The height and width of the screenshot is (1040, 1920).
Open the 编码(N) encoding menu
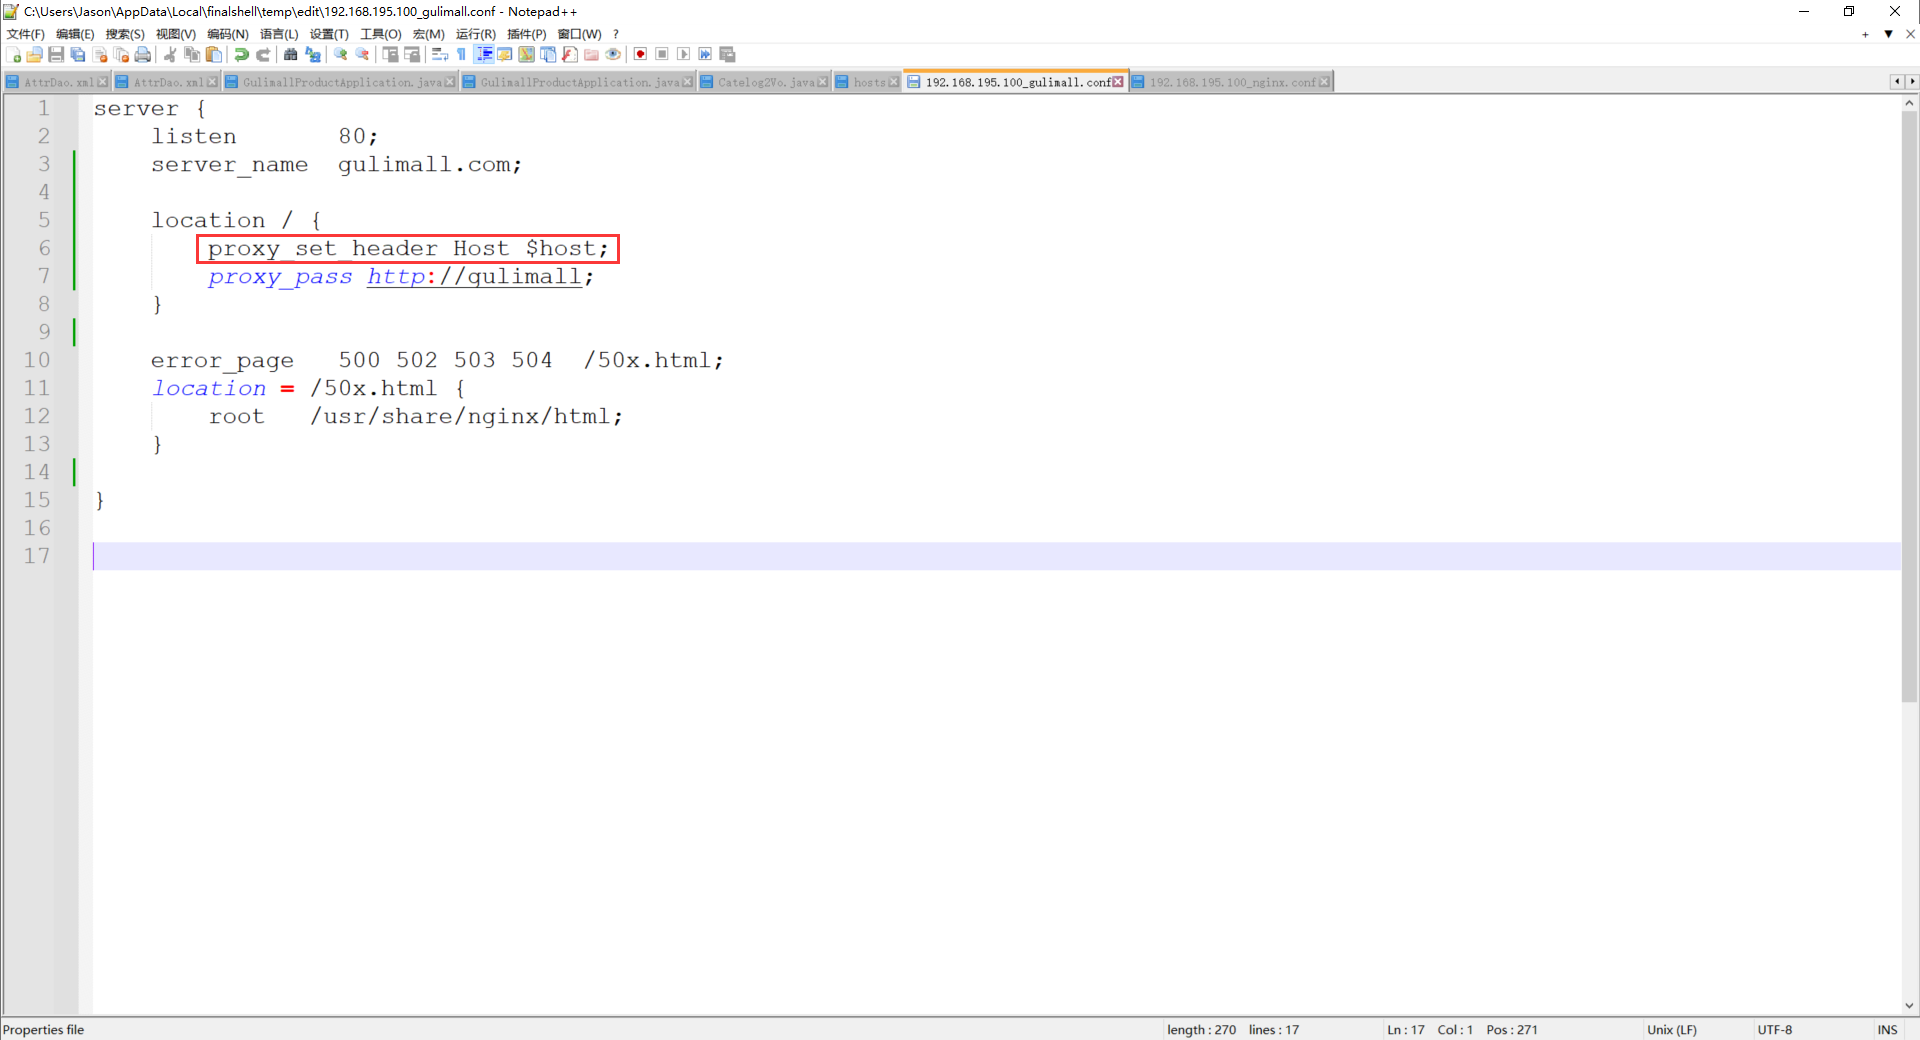(x=227, y=34)
